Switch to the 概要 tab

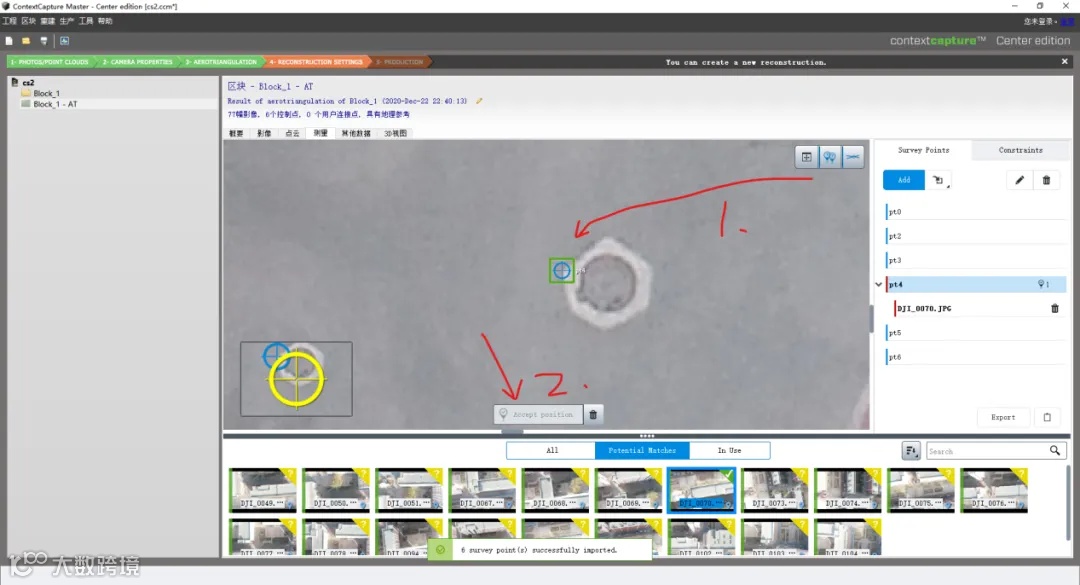(236, 133)
